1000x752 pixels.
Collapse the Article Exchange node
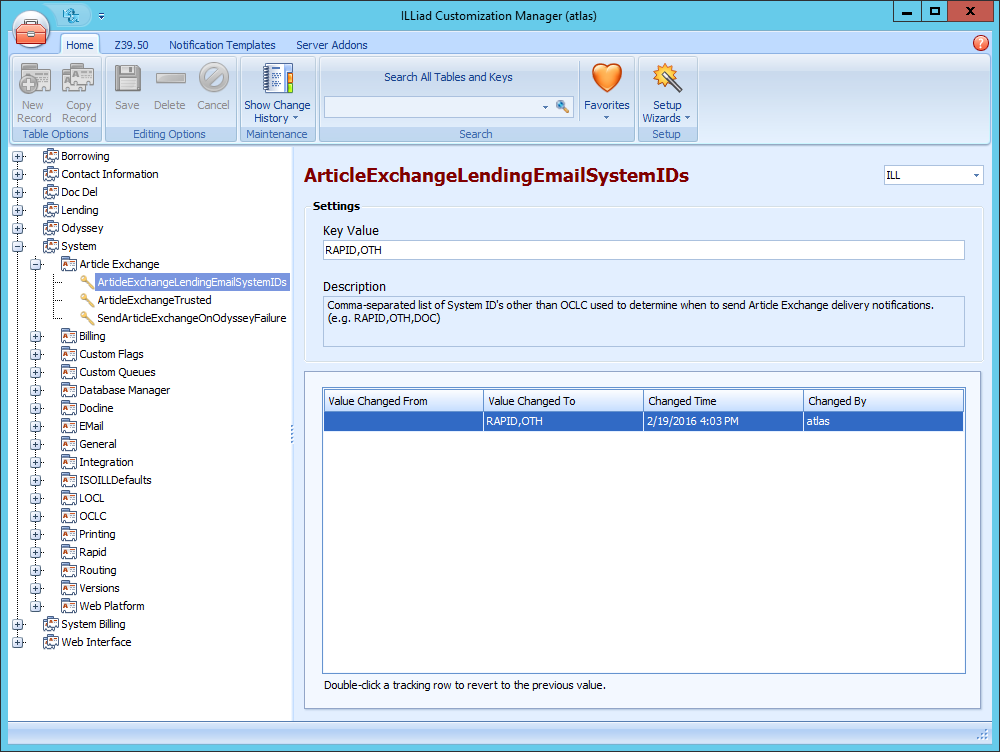click(x=36, y=264)
